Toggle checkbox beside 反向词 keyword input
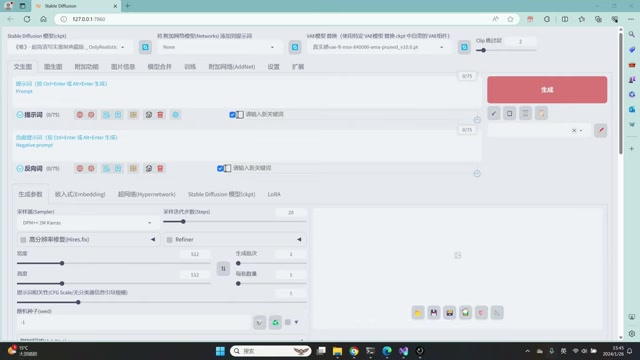Screen dimensions: 640x360 tap(220, 168)
